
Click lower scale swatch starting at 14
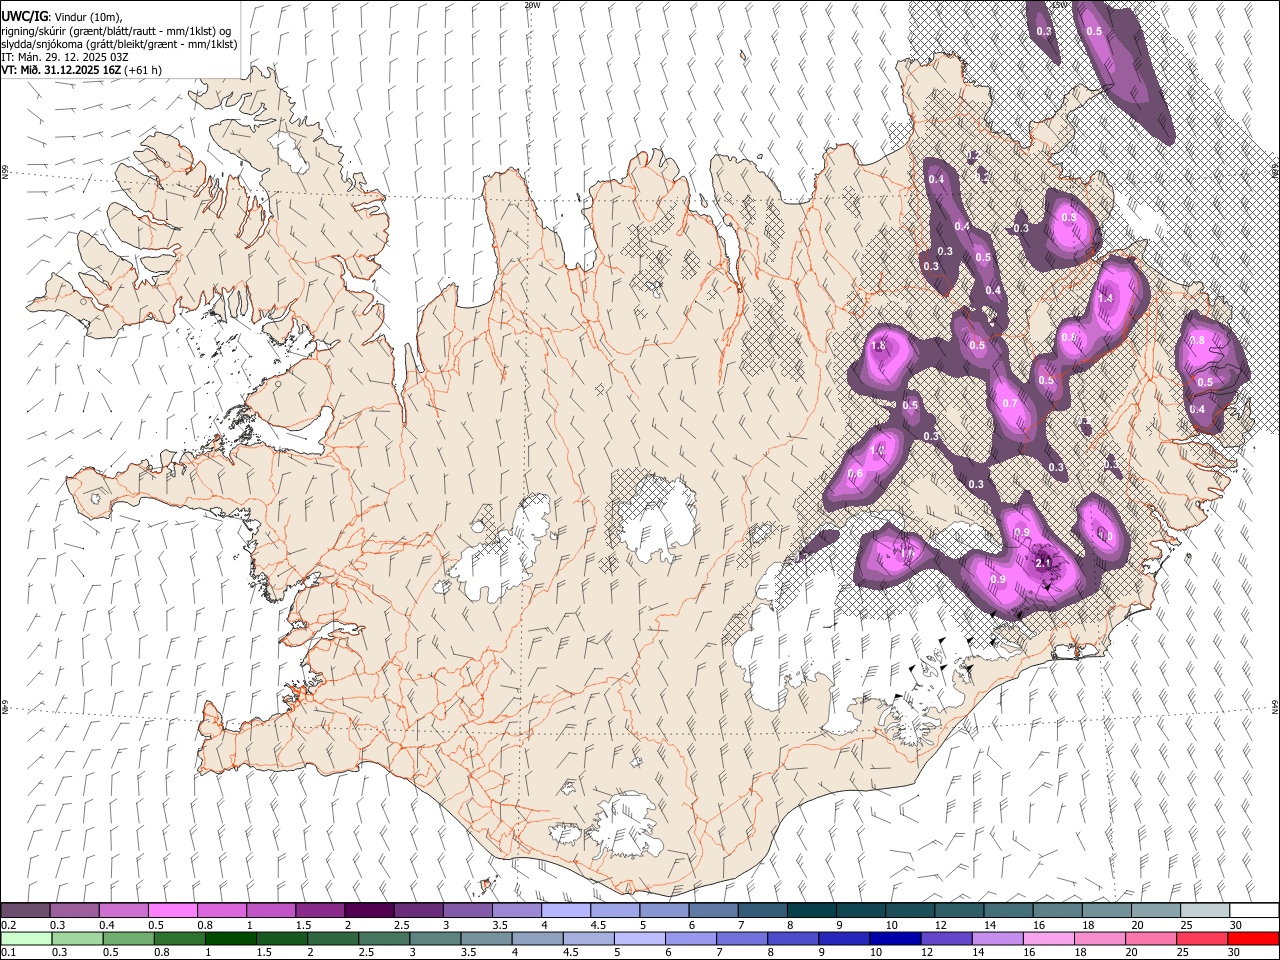pos(997,938)
